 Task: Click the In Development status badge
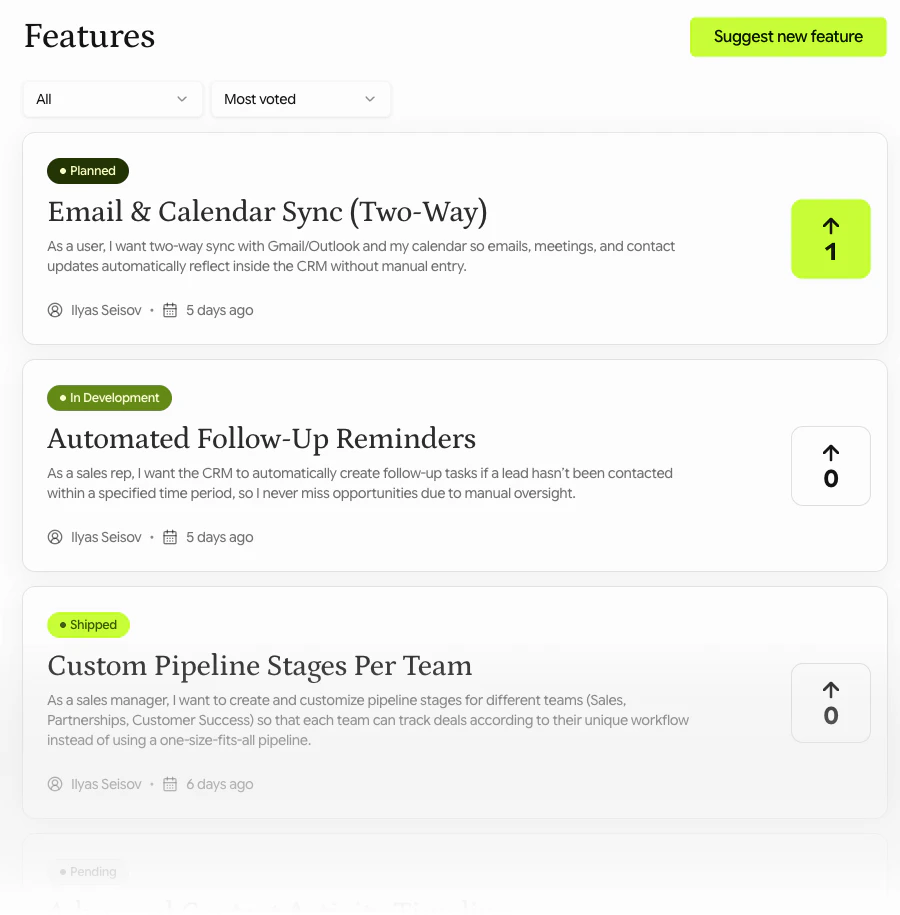(109, 397)
